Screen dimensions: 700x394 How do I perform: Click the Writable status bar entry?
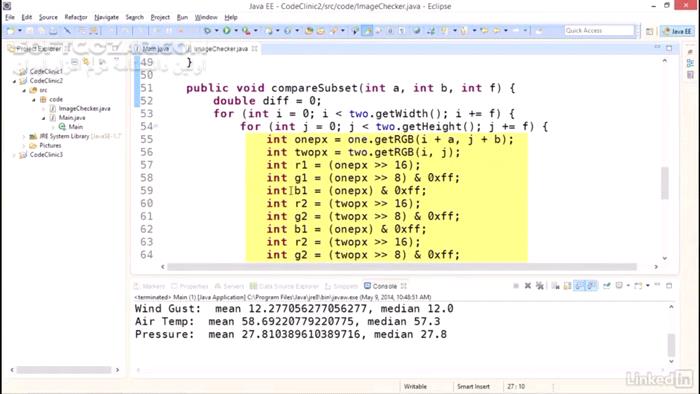[x=415, y=386]
